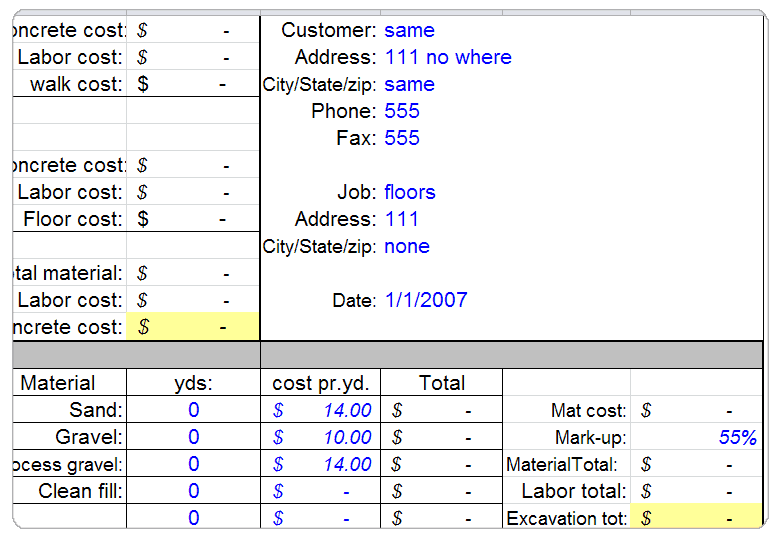Select the Gravel cost per yard cell
This screenshot has width=782, height=539.
pyautogui.click(x=321, y=437)
